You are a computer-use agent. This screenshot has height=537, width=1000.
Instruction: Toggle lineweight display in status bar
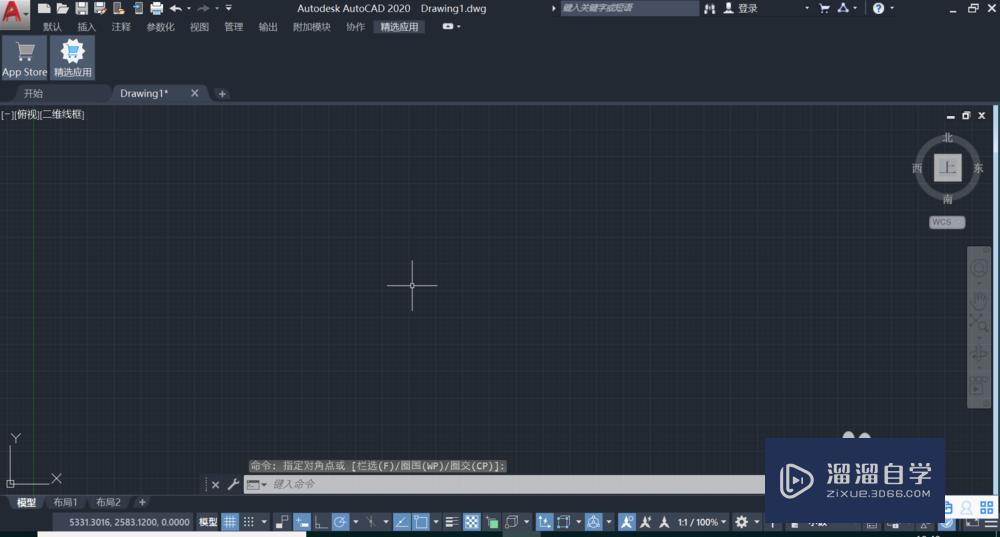click(x=452, y=522)
